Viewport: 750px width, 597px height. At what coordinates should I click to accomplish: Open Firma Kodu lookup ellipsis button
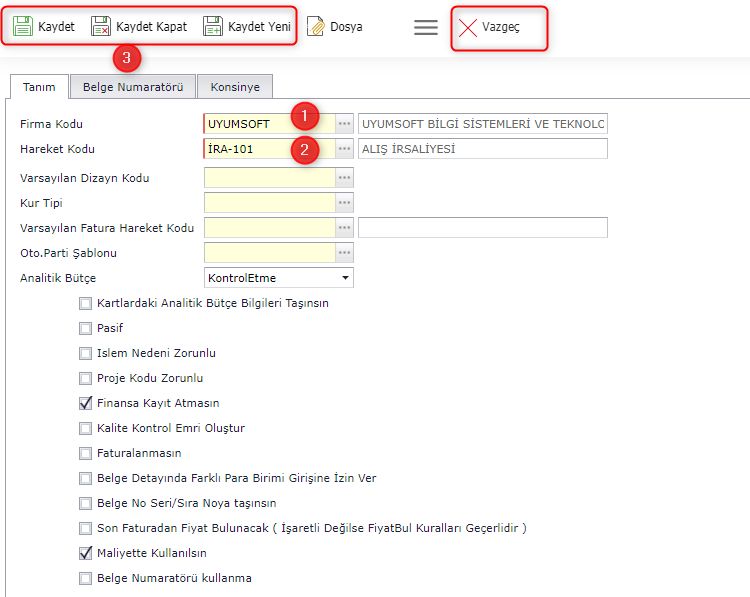345,123
